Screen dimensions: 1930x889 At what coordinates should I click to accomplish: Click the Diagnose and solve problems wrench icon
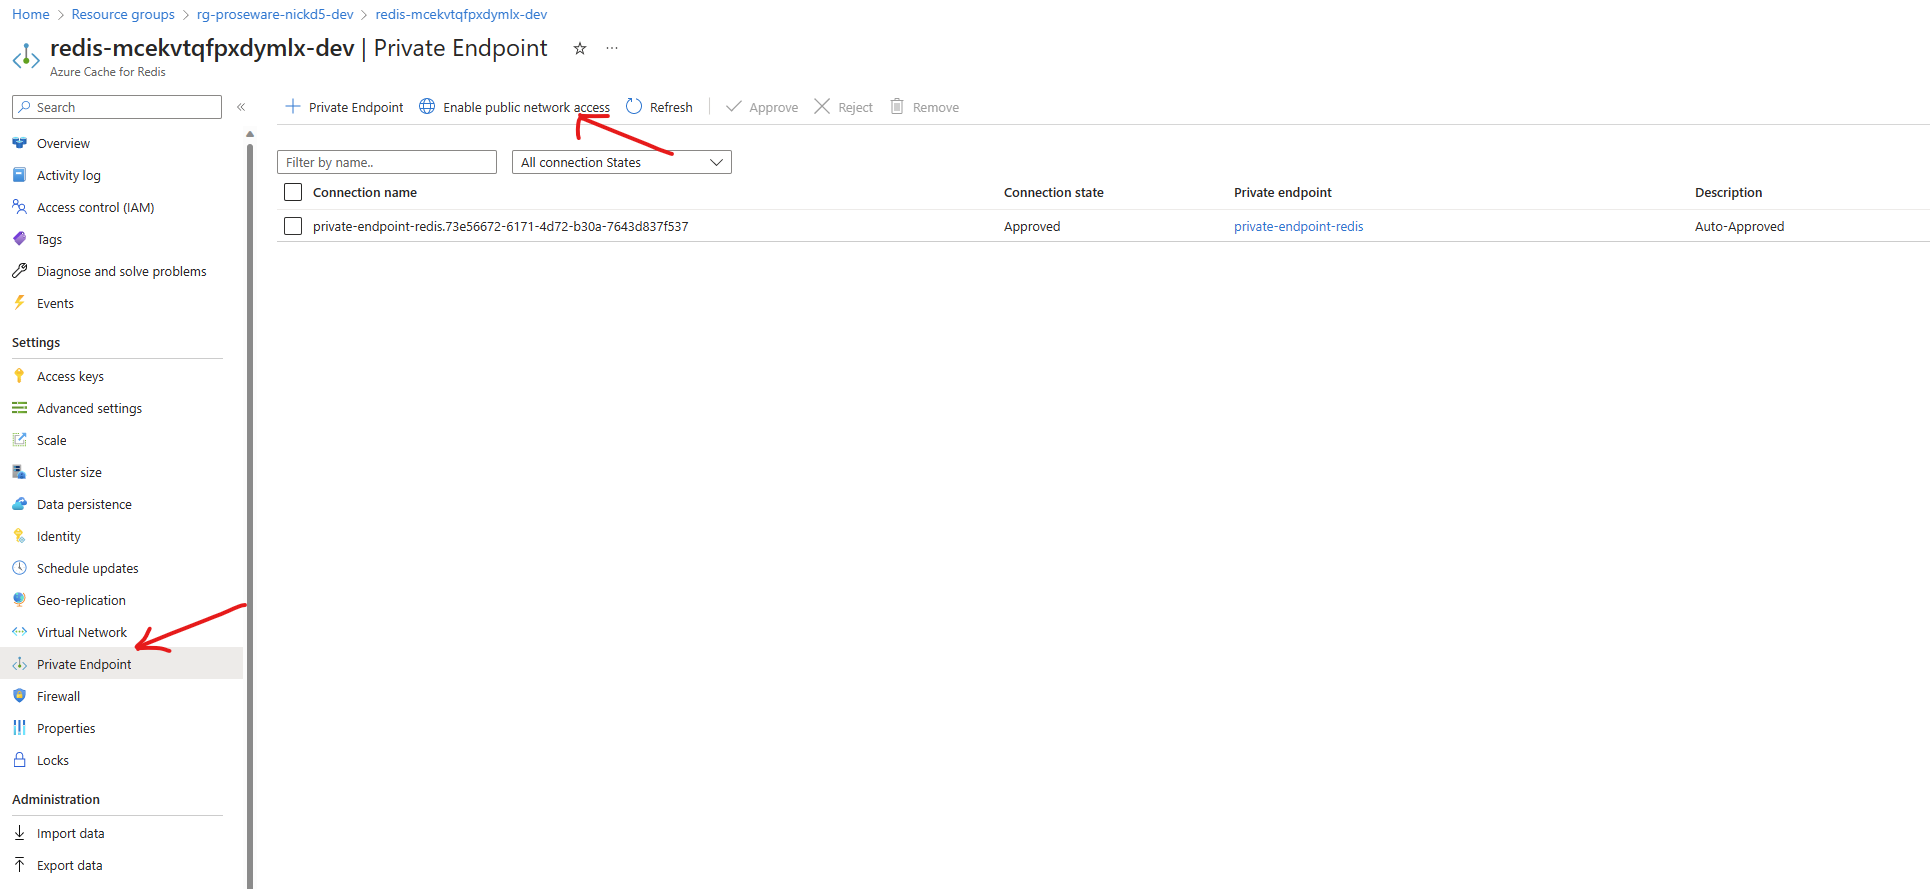(19, 271)
